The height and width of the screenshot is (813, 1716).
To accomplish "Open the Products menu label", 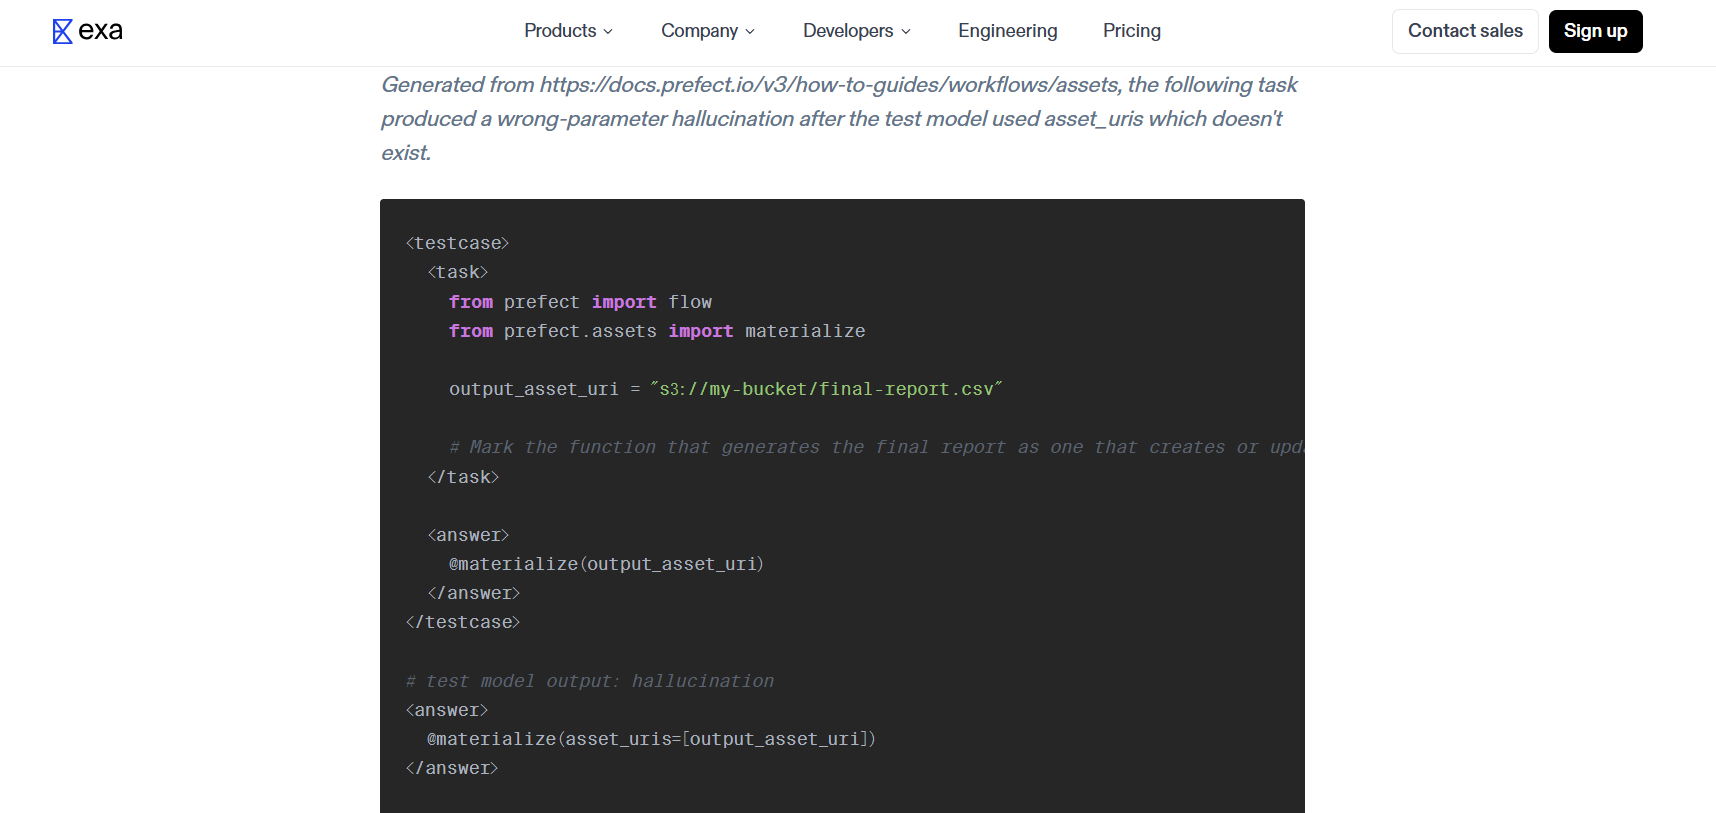I will coord(559,31).
